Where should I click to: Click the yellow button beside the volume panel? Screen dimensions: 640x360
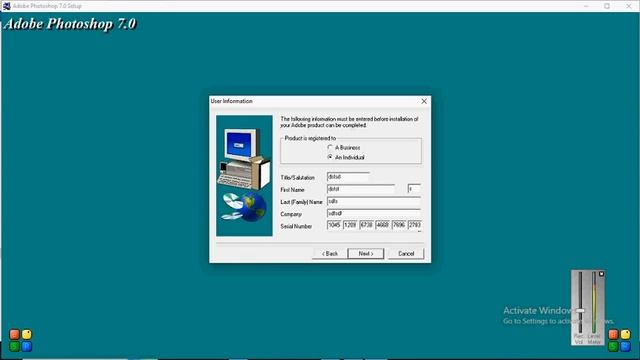(x=625, y=335)
